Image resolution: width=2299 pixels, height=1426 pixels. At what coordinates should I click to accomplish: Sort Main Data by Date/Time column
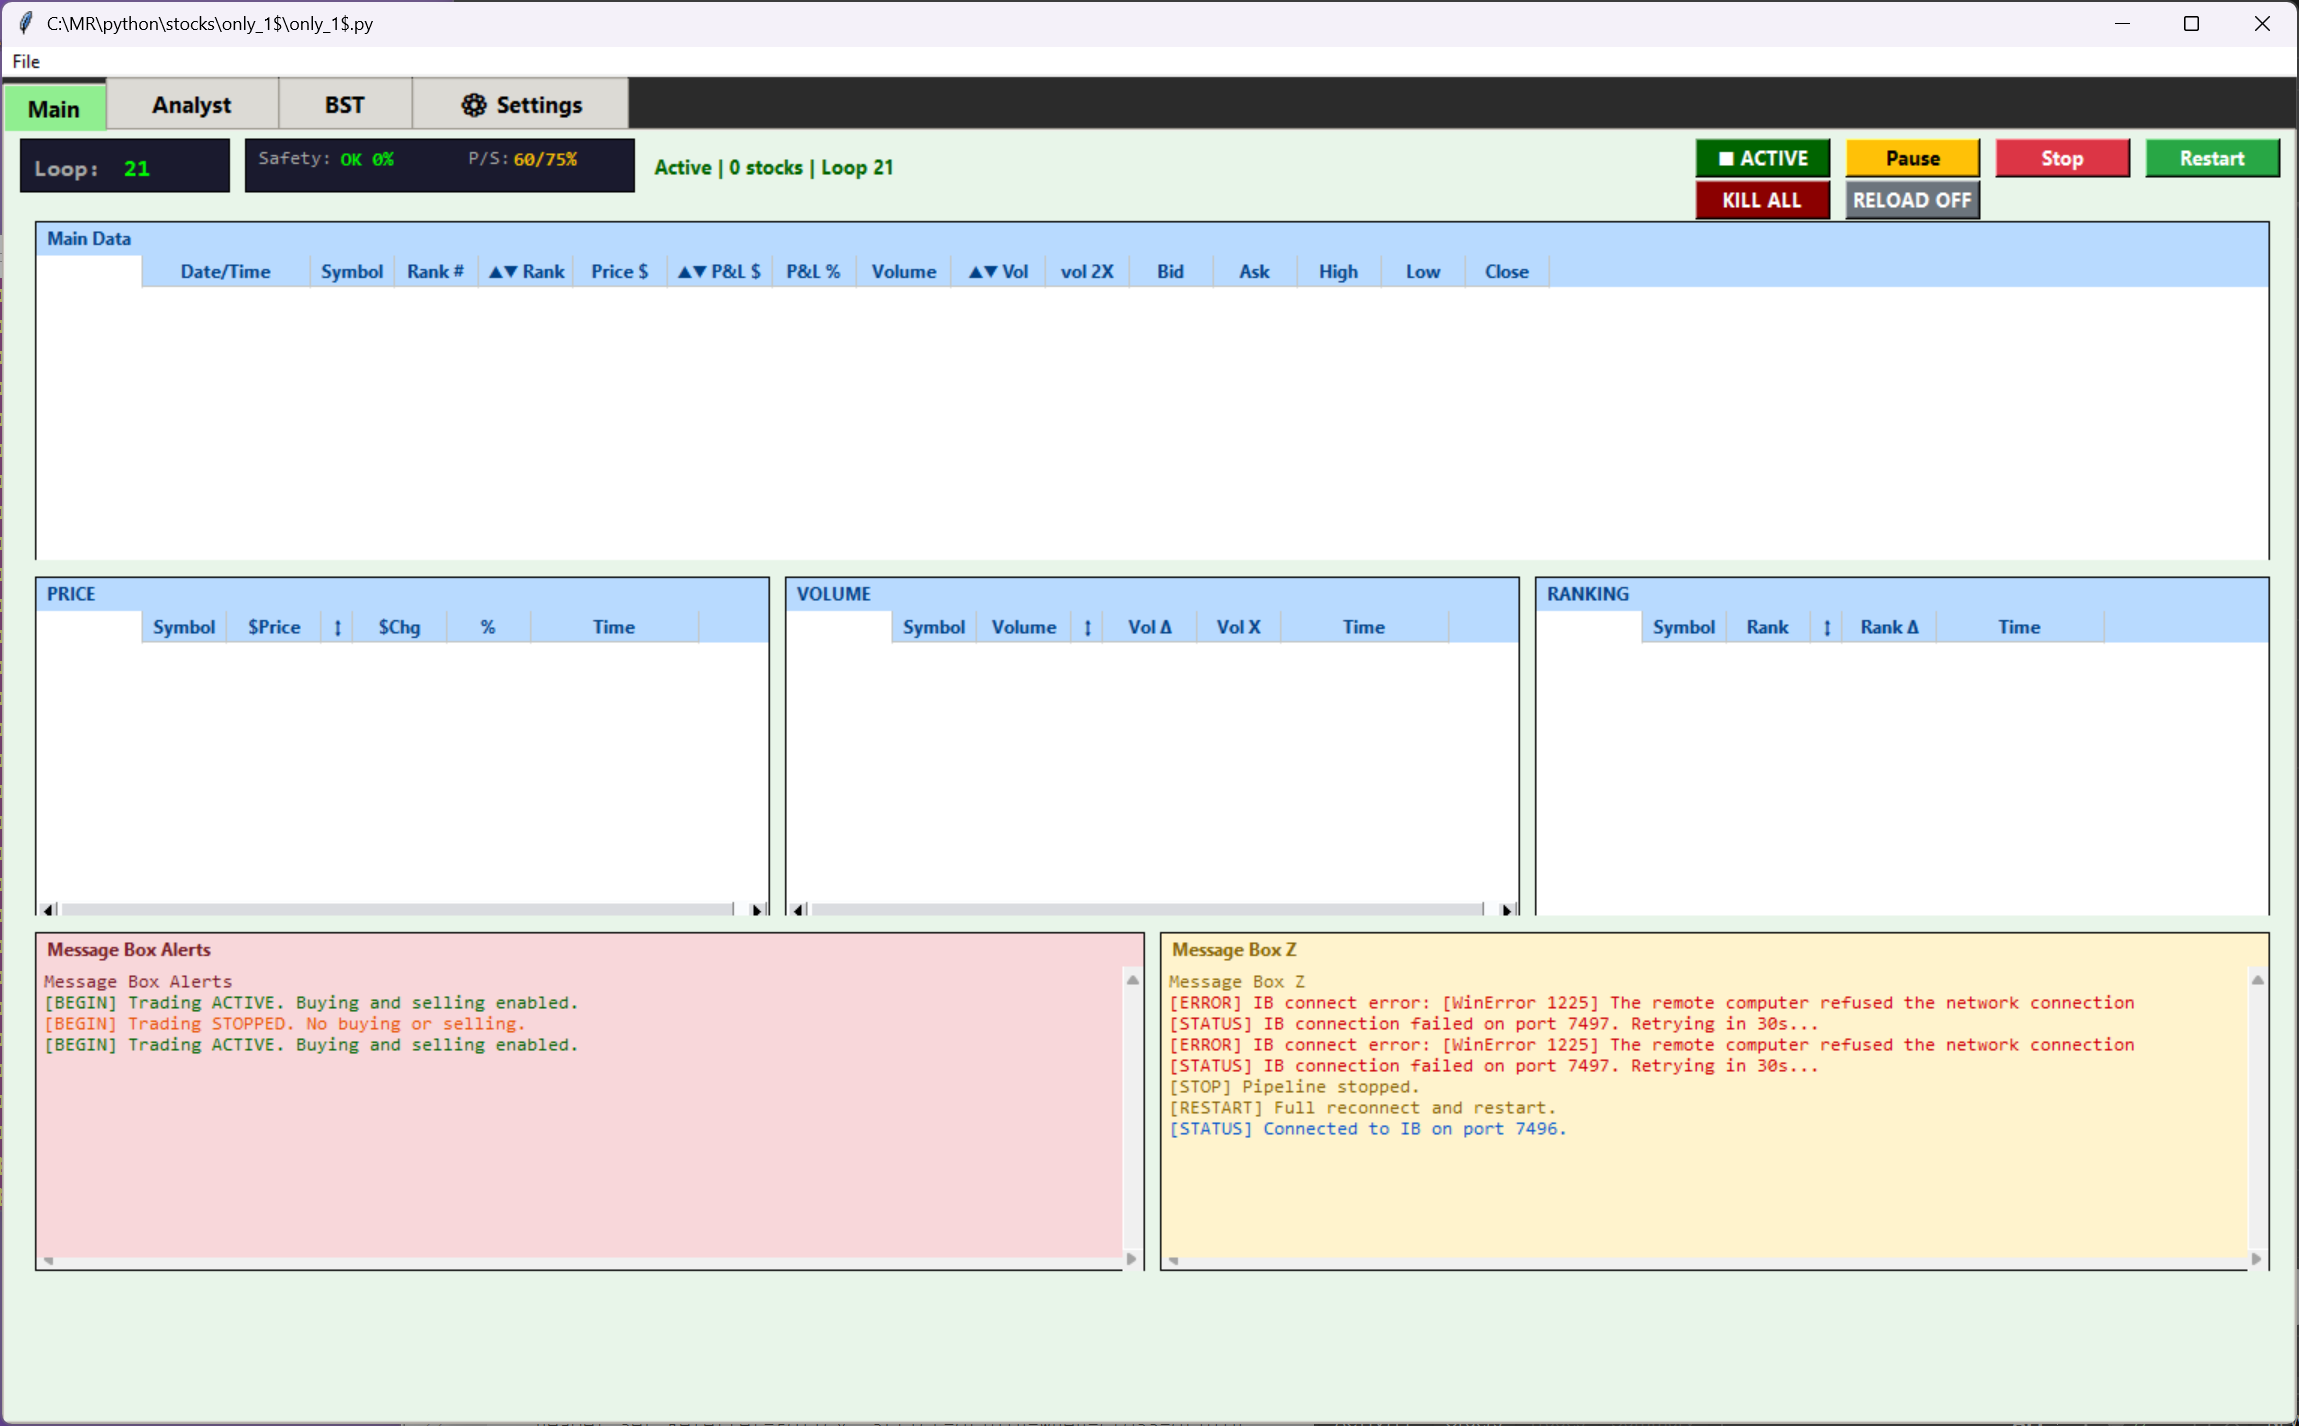pyautogui.click(x=226, y=272)
